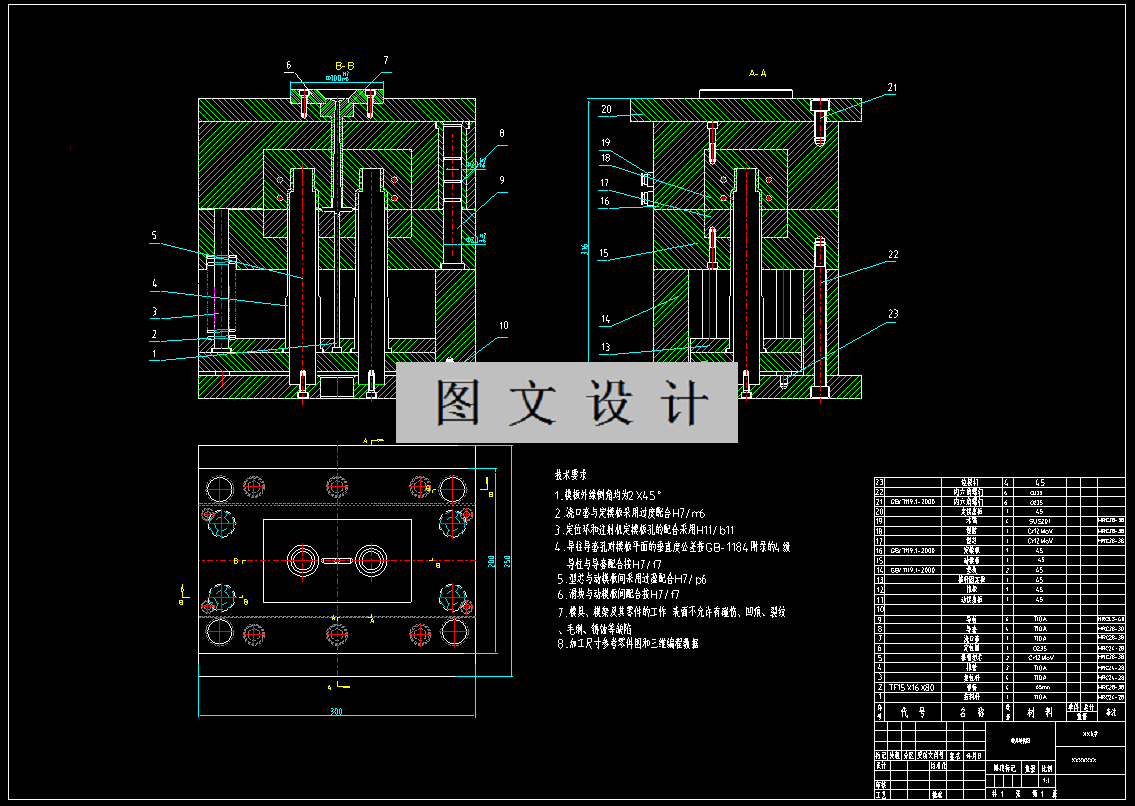Click the 1:1 scale value in title block
This screenshot has width=1135, height=806.
[x=1047, y=781]
